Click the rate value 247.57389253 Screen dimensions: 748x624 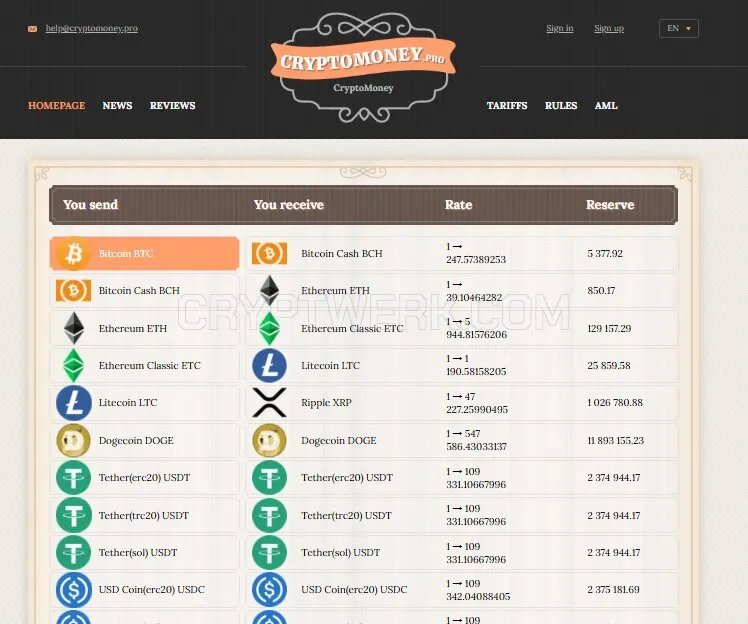tap(476, 260)
